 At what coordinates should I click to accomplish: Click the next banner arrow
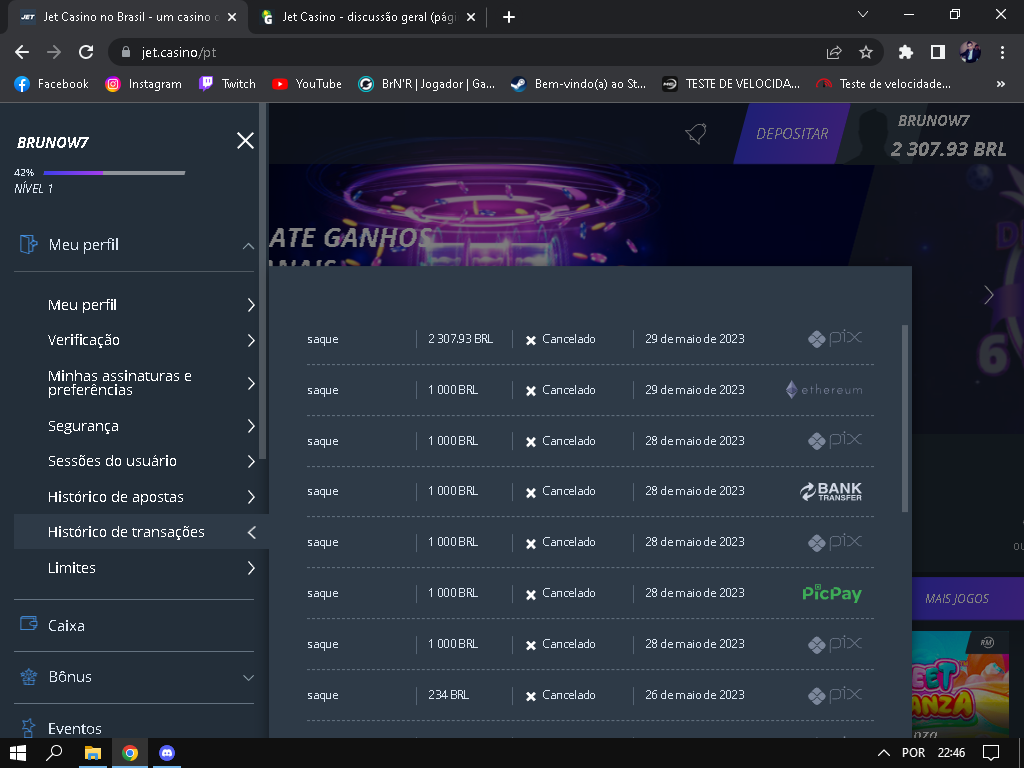pos(988,294)
